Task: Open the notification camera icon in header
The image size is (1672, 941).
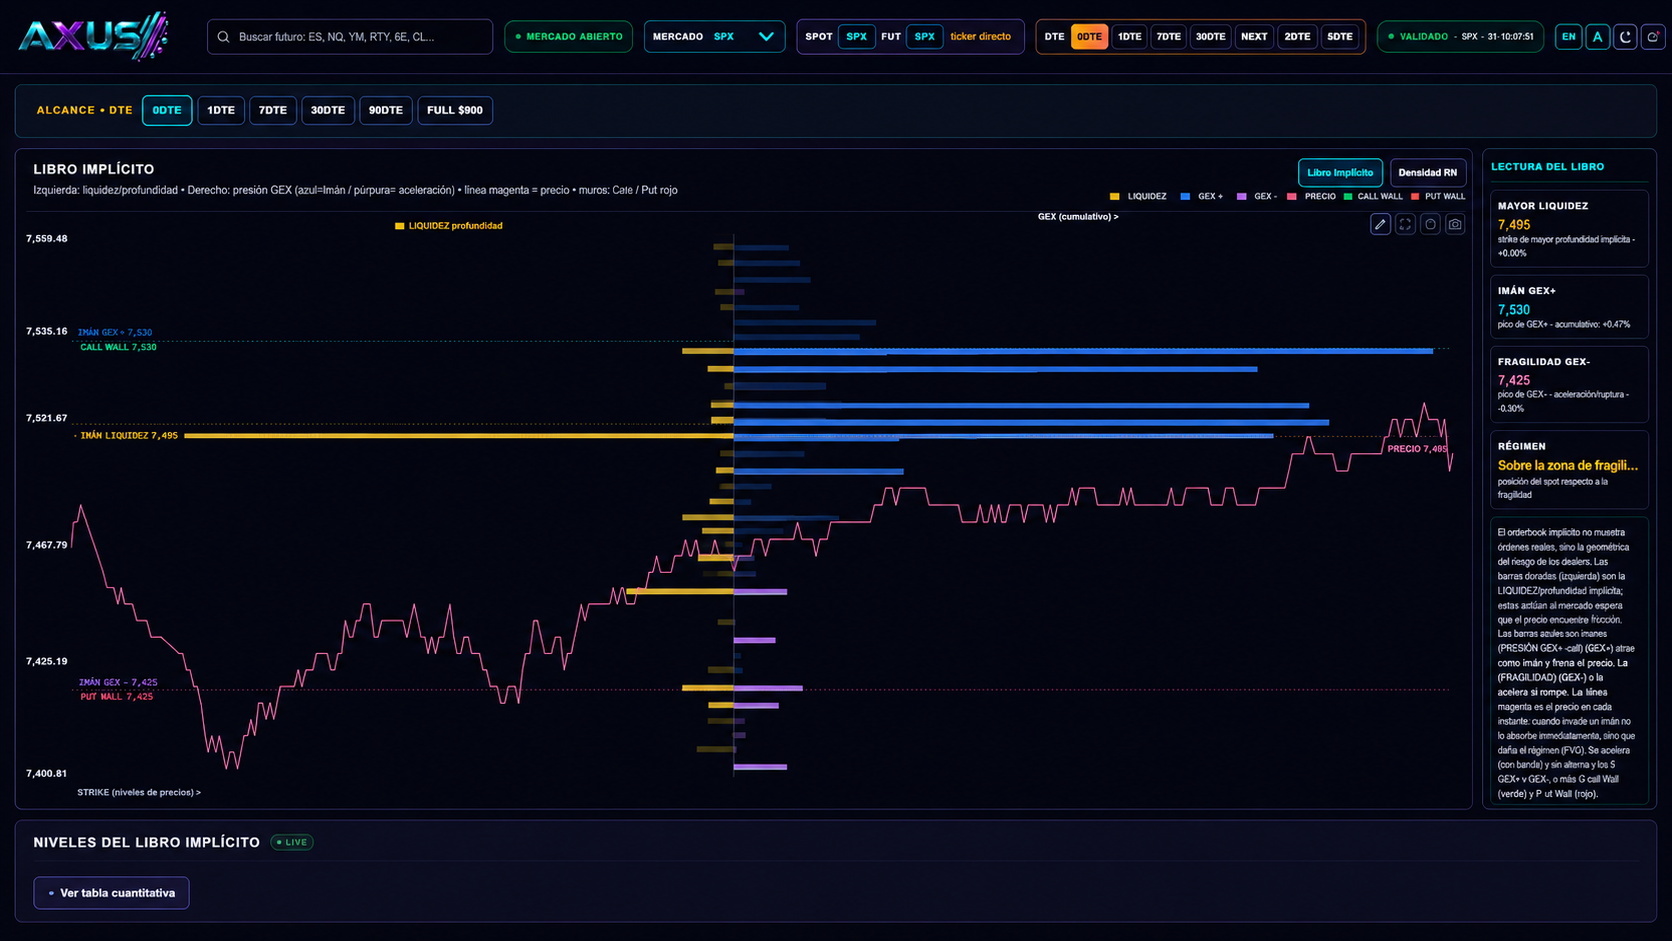Action: [1653, 37]
